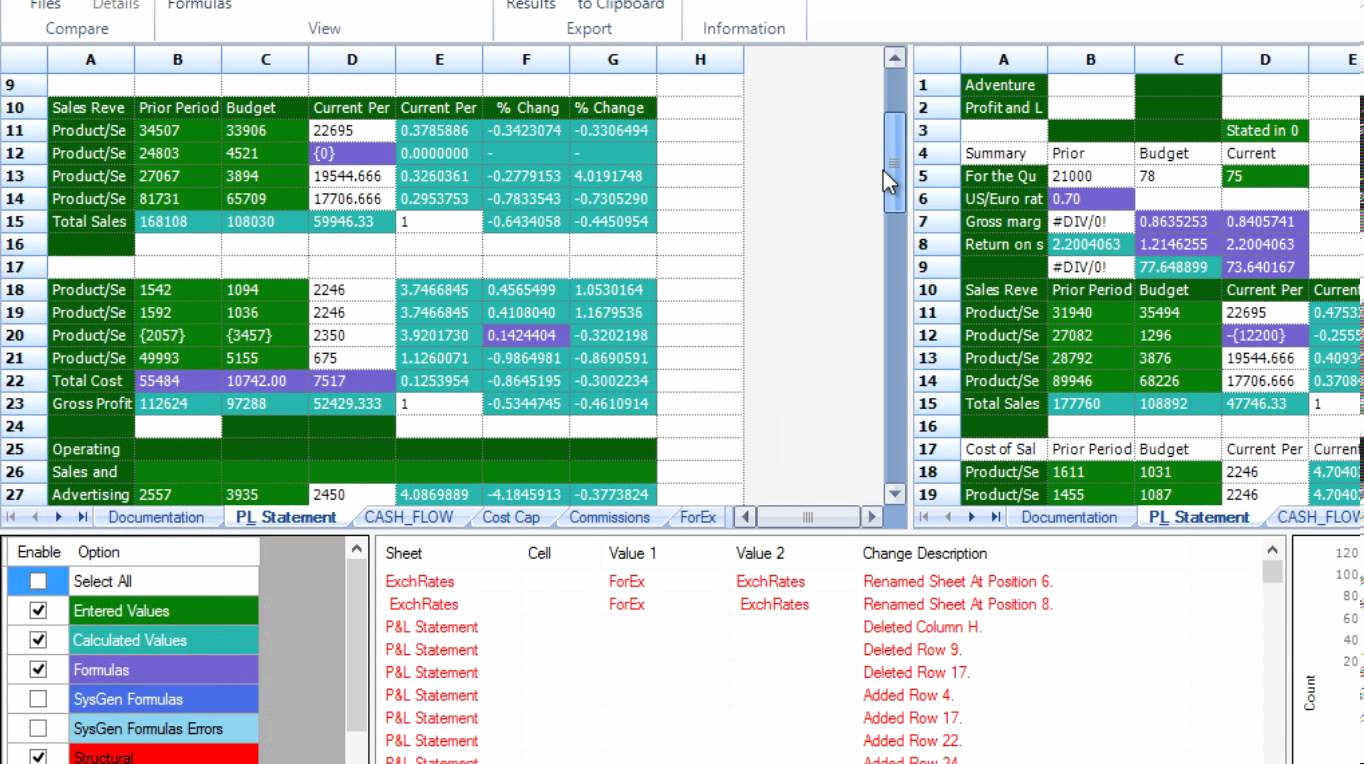Go to first sheet tab in right workbook pane
Screen dimensions: 1364x764
point(926,517)
